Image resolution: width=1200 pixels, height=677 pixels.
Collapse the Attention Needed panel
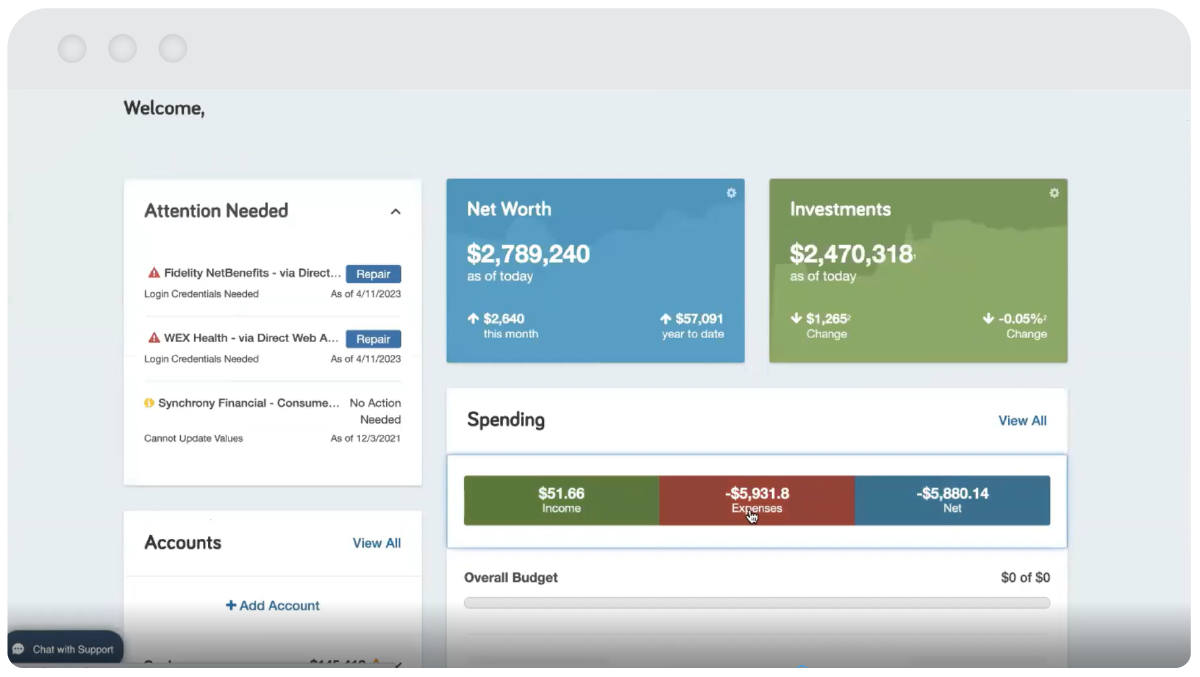[x=395, y=211]
